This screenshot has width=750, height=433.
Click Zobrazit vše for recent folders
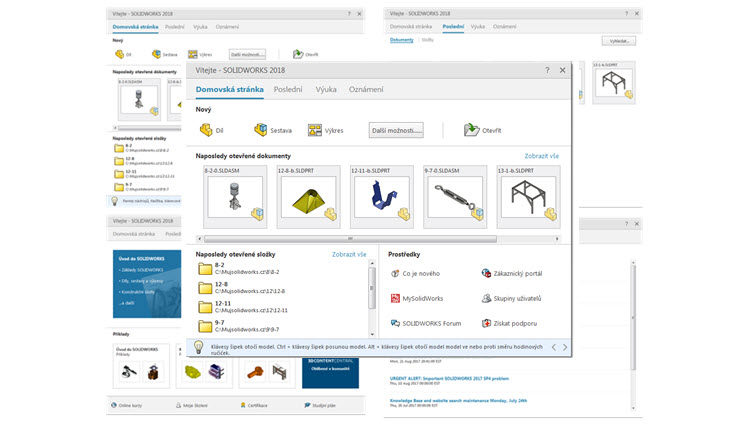click(x=349, y=255)
